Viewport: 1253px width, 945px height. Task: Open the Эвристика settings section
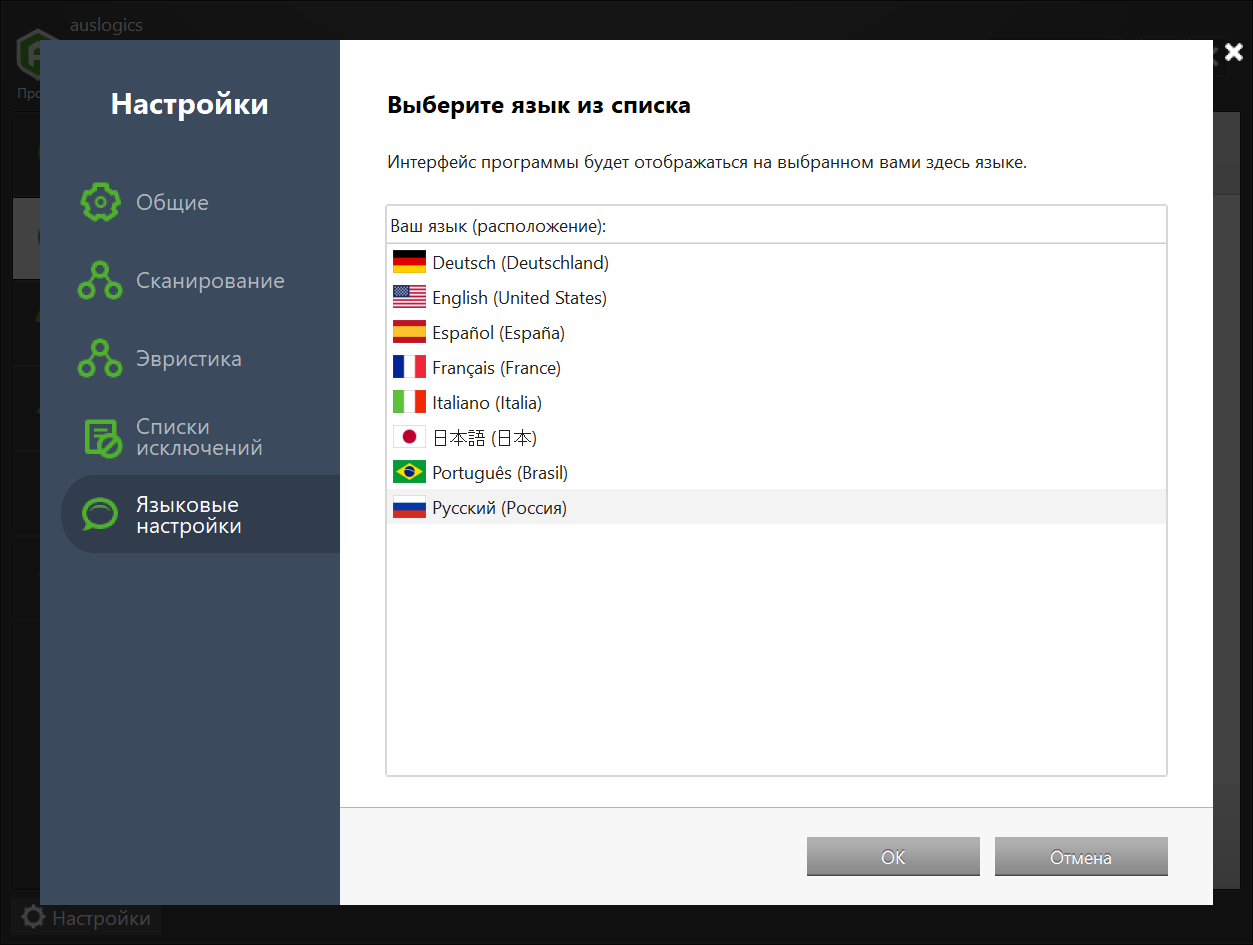point(189,359)
